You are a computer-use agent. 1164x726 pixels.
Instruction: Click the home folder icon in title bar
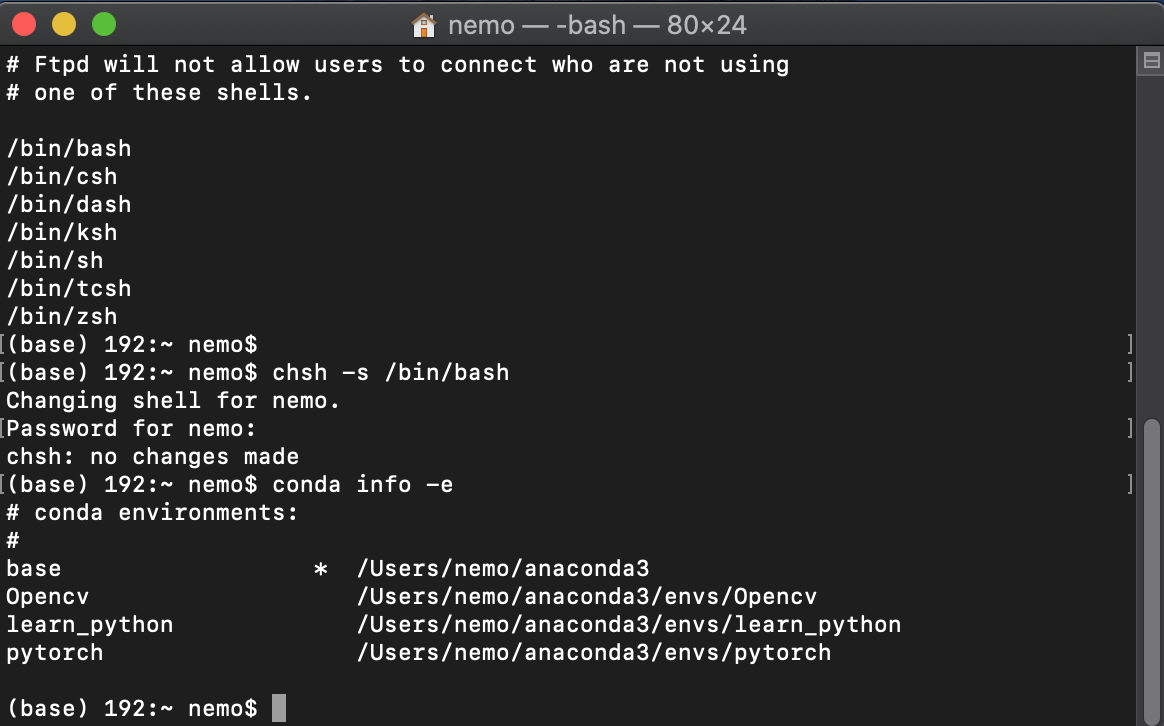coord(424,25)
